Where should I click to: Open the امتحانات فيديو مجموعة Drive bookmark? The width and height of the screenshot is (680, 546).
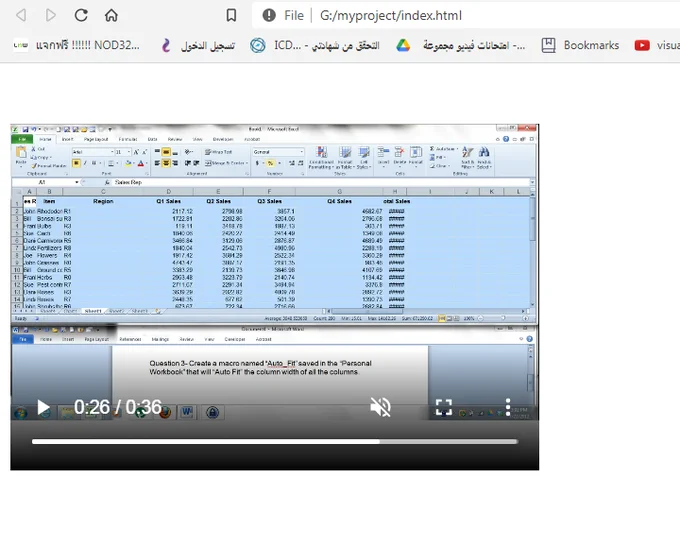coord(461,45)
